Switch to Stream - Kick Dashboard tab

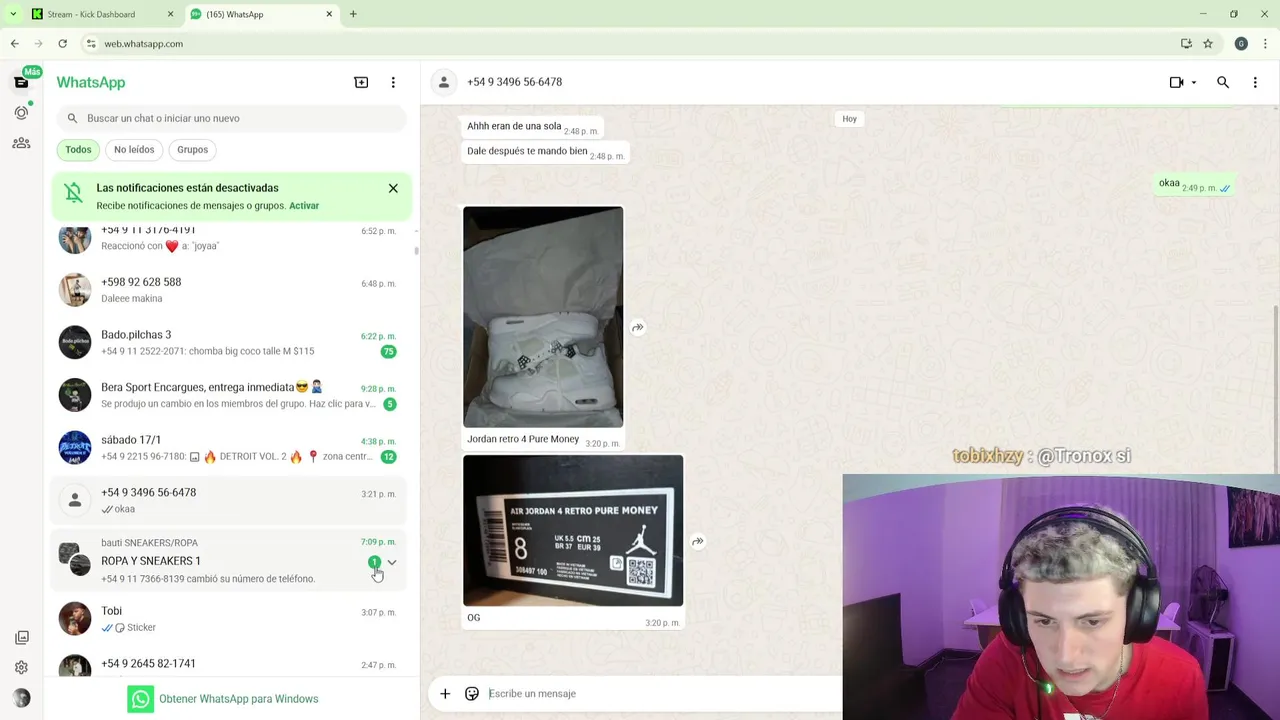click(x=100, y=14)
